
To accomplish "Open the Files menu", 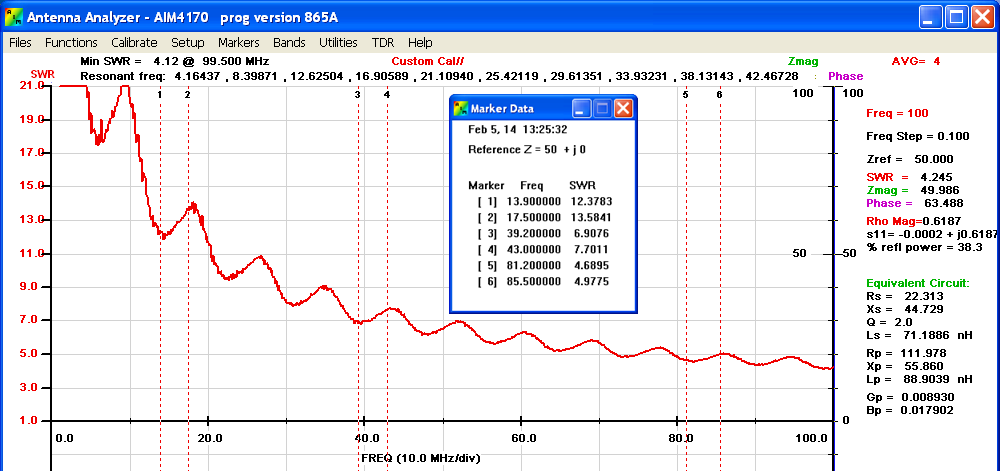I will click(x=20, y=43).
